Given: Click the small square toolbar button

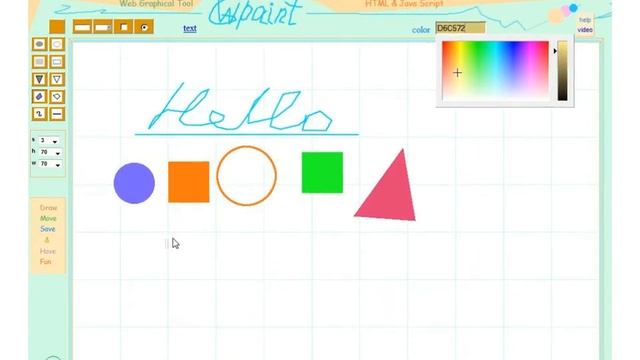Looking at the screenshot, I should click(124, 27).
